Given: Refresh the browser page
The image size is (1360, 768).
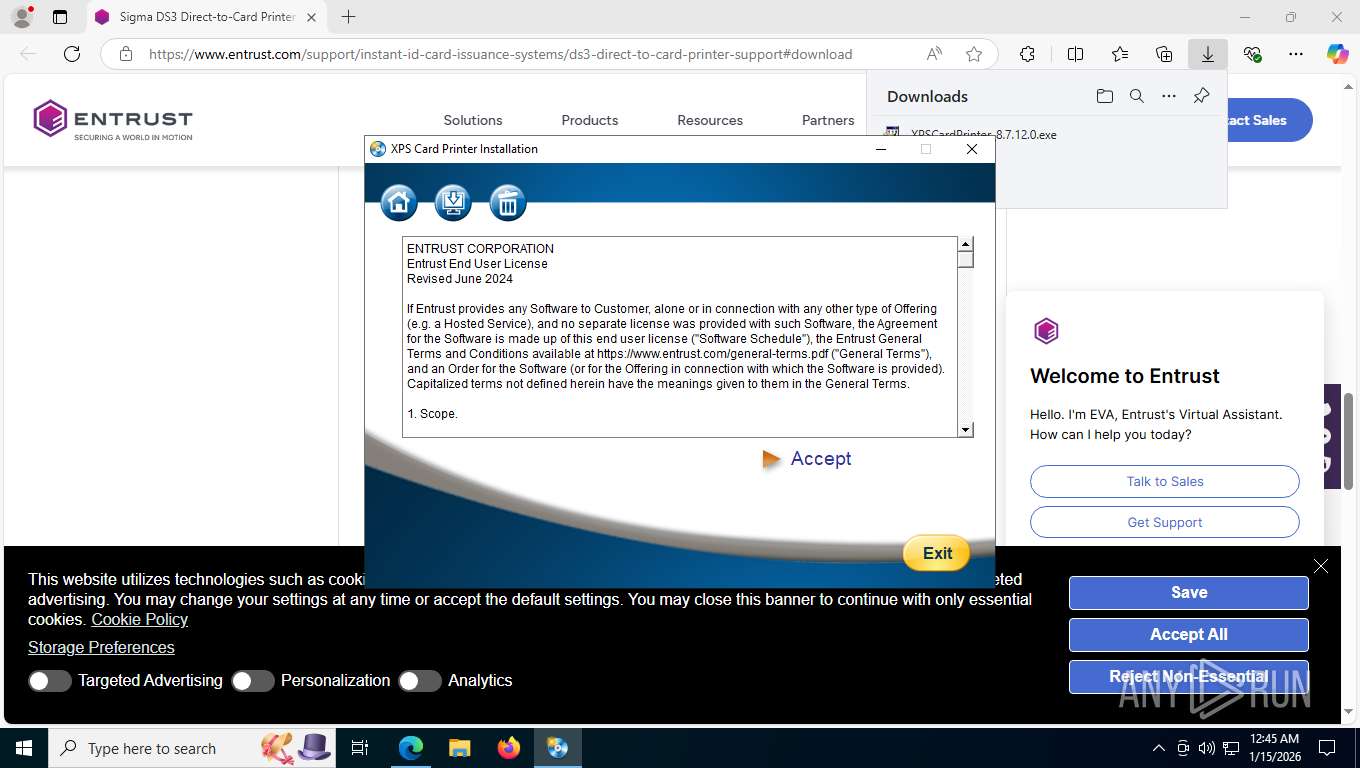Looking at the screenshot, I should pyautogui.click(x=72, y=54).
